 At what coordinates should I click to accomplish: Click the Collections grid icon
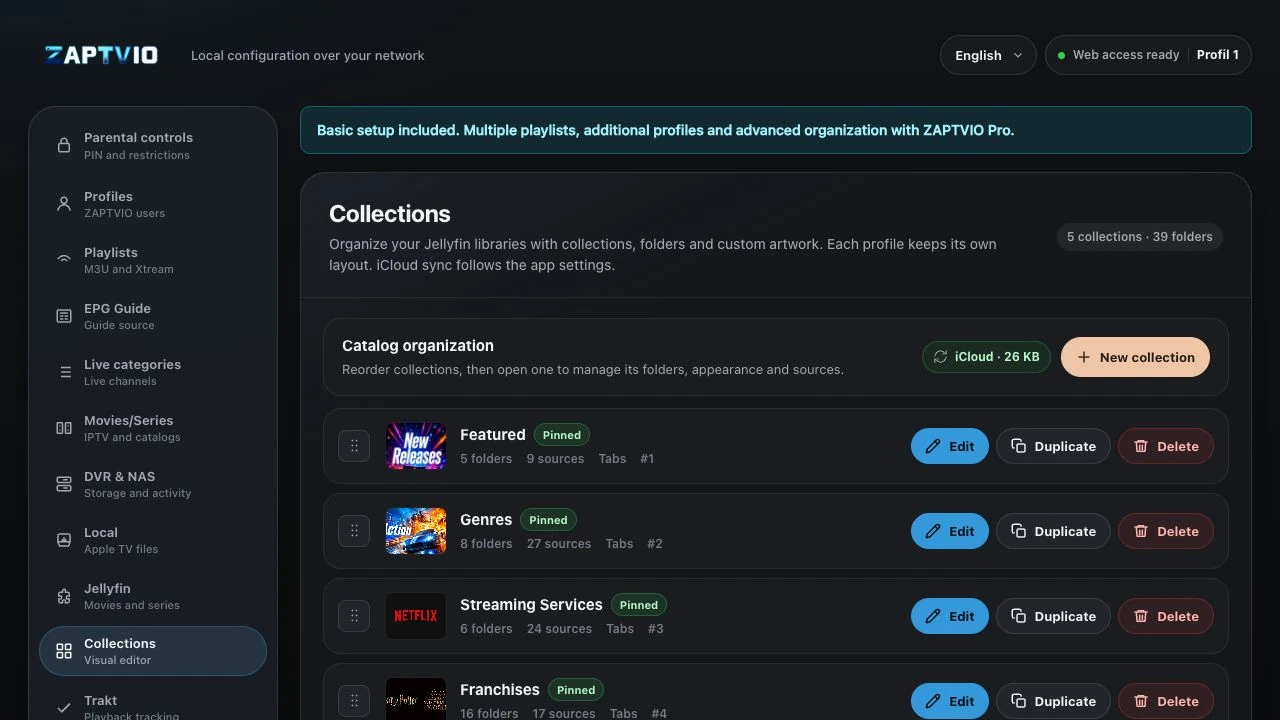coord(64,651)
